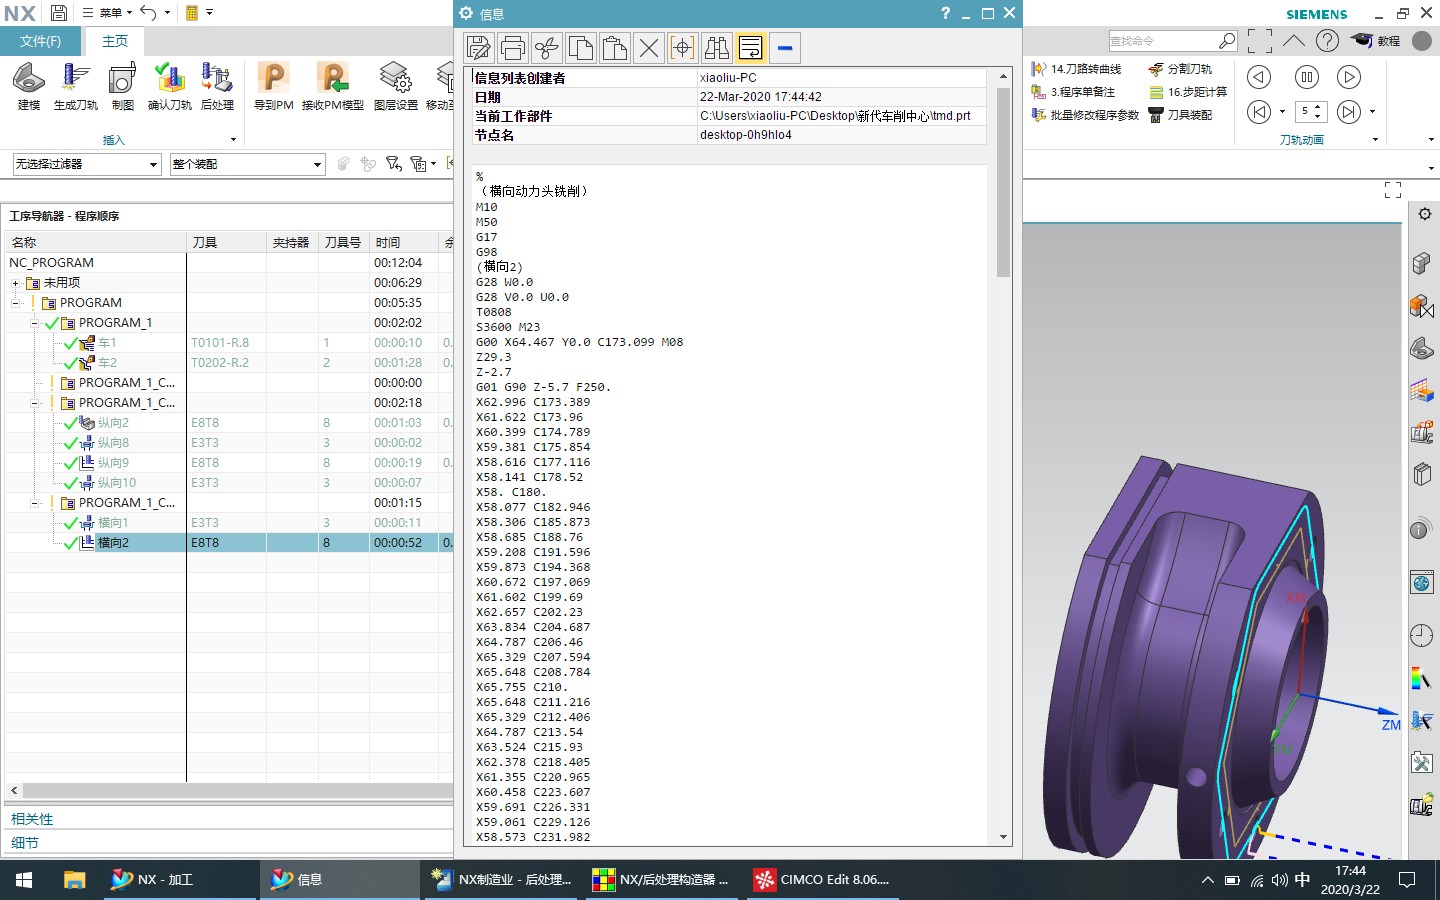Adjust animation speed stepper value 5
This screenshot has height=900, width=1440.
[x=1311, y=111]
